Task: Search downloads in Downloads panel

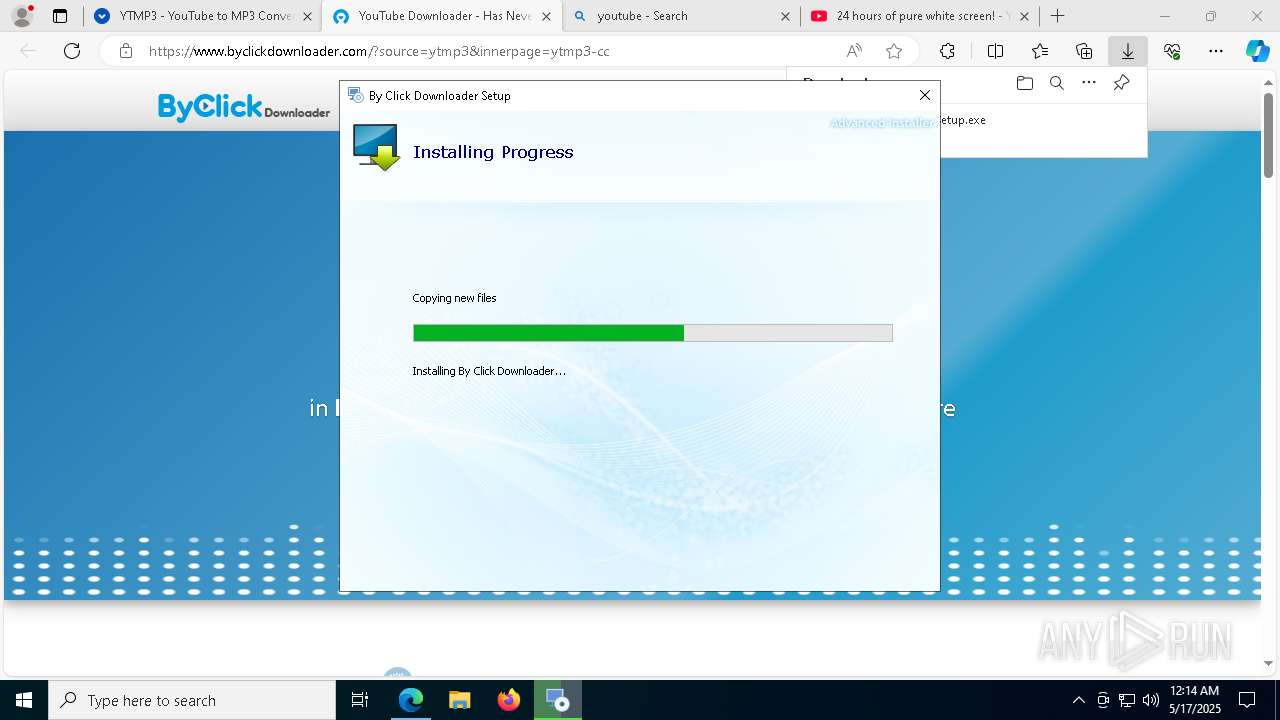Action: [x=1056, y=83]
